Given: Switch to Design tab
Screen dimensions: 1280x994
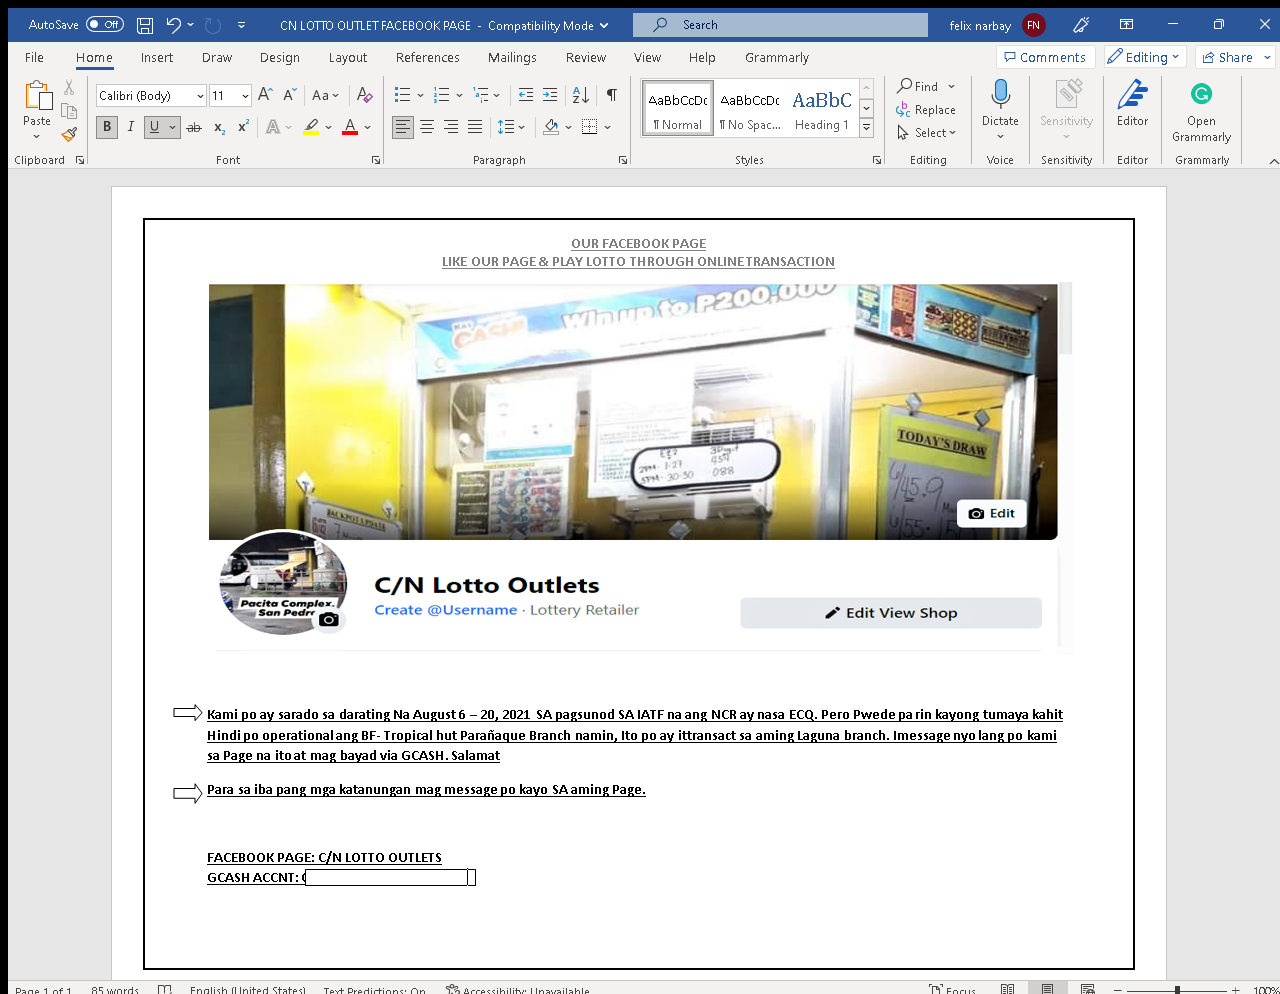Looking at the screenshot, I should [x=280, y=57].
